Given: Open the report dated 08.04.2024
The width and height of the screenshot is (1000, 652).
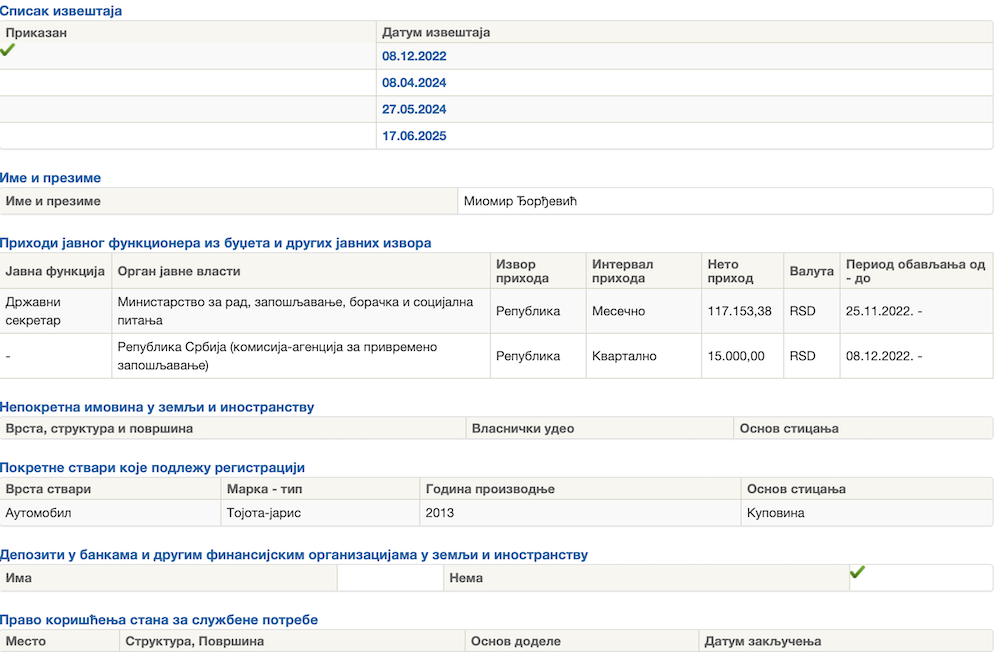Looking at the screenshot, I should [x=414, y=83].
